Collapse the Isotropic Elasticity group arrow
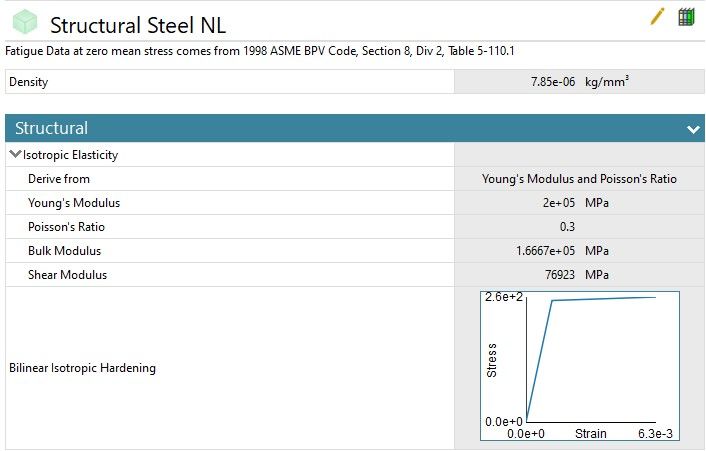706x451 pixels. pos(15,155)
